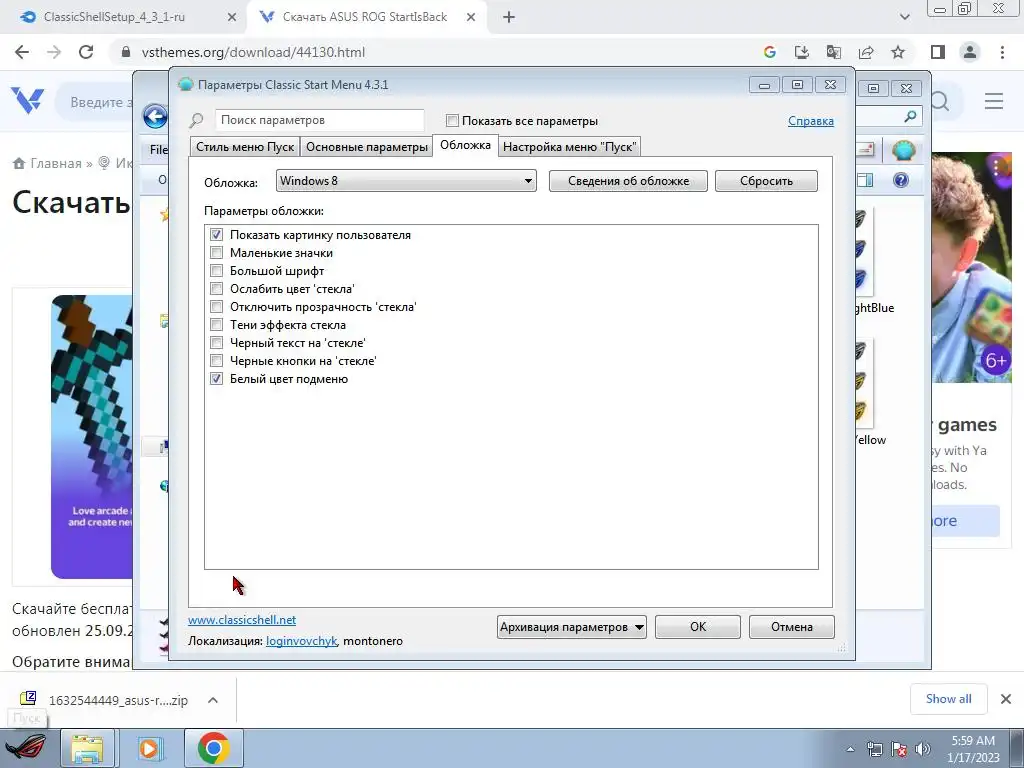Toggle the preview pane icon in Explorer

(866, 180)
